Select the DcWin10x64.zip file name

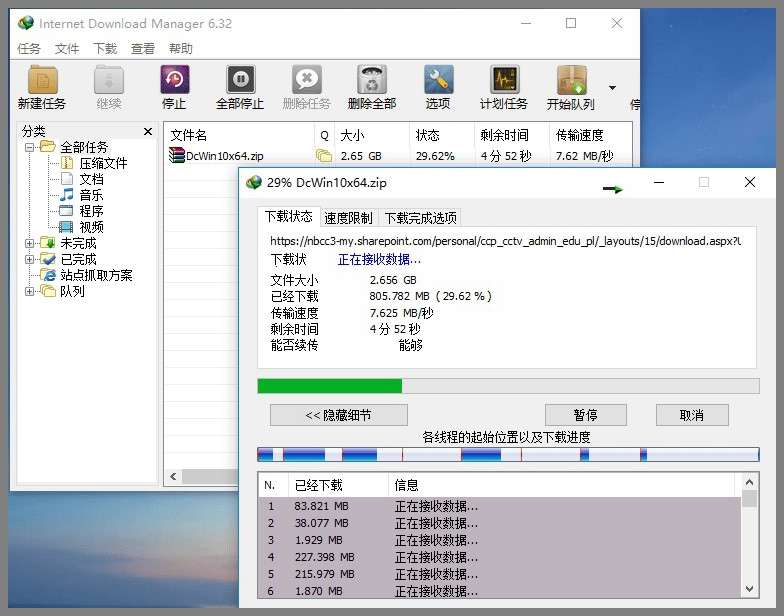click(225, 156)
